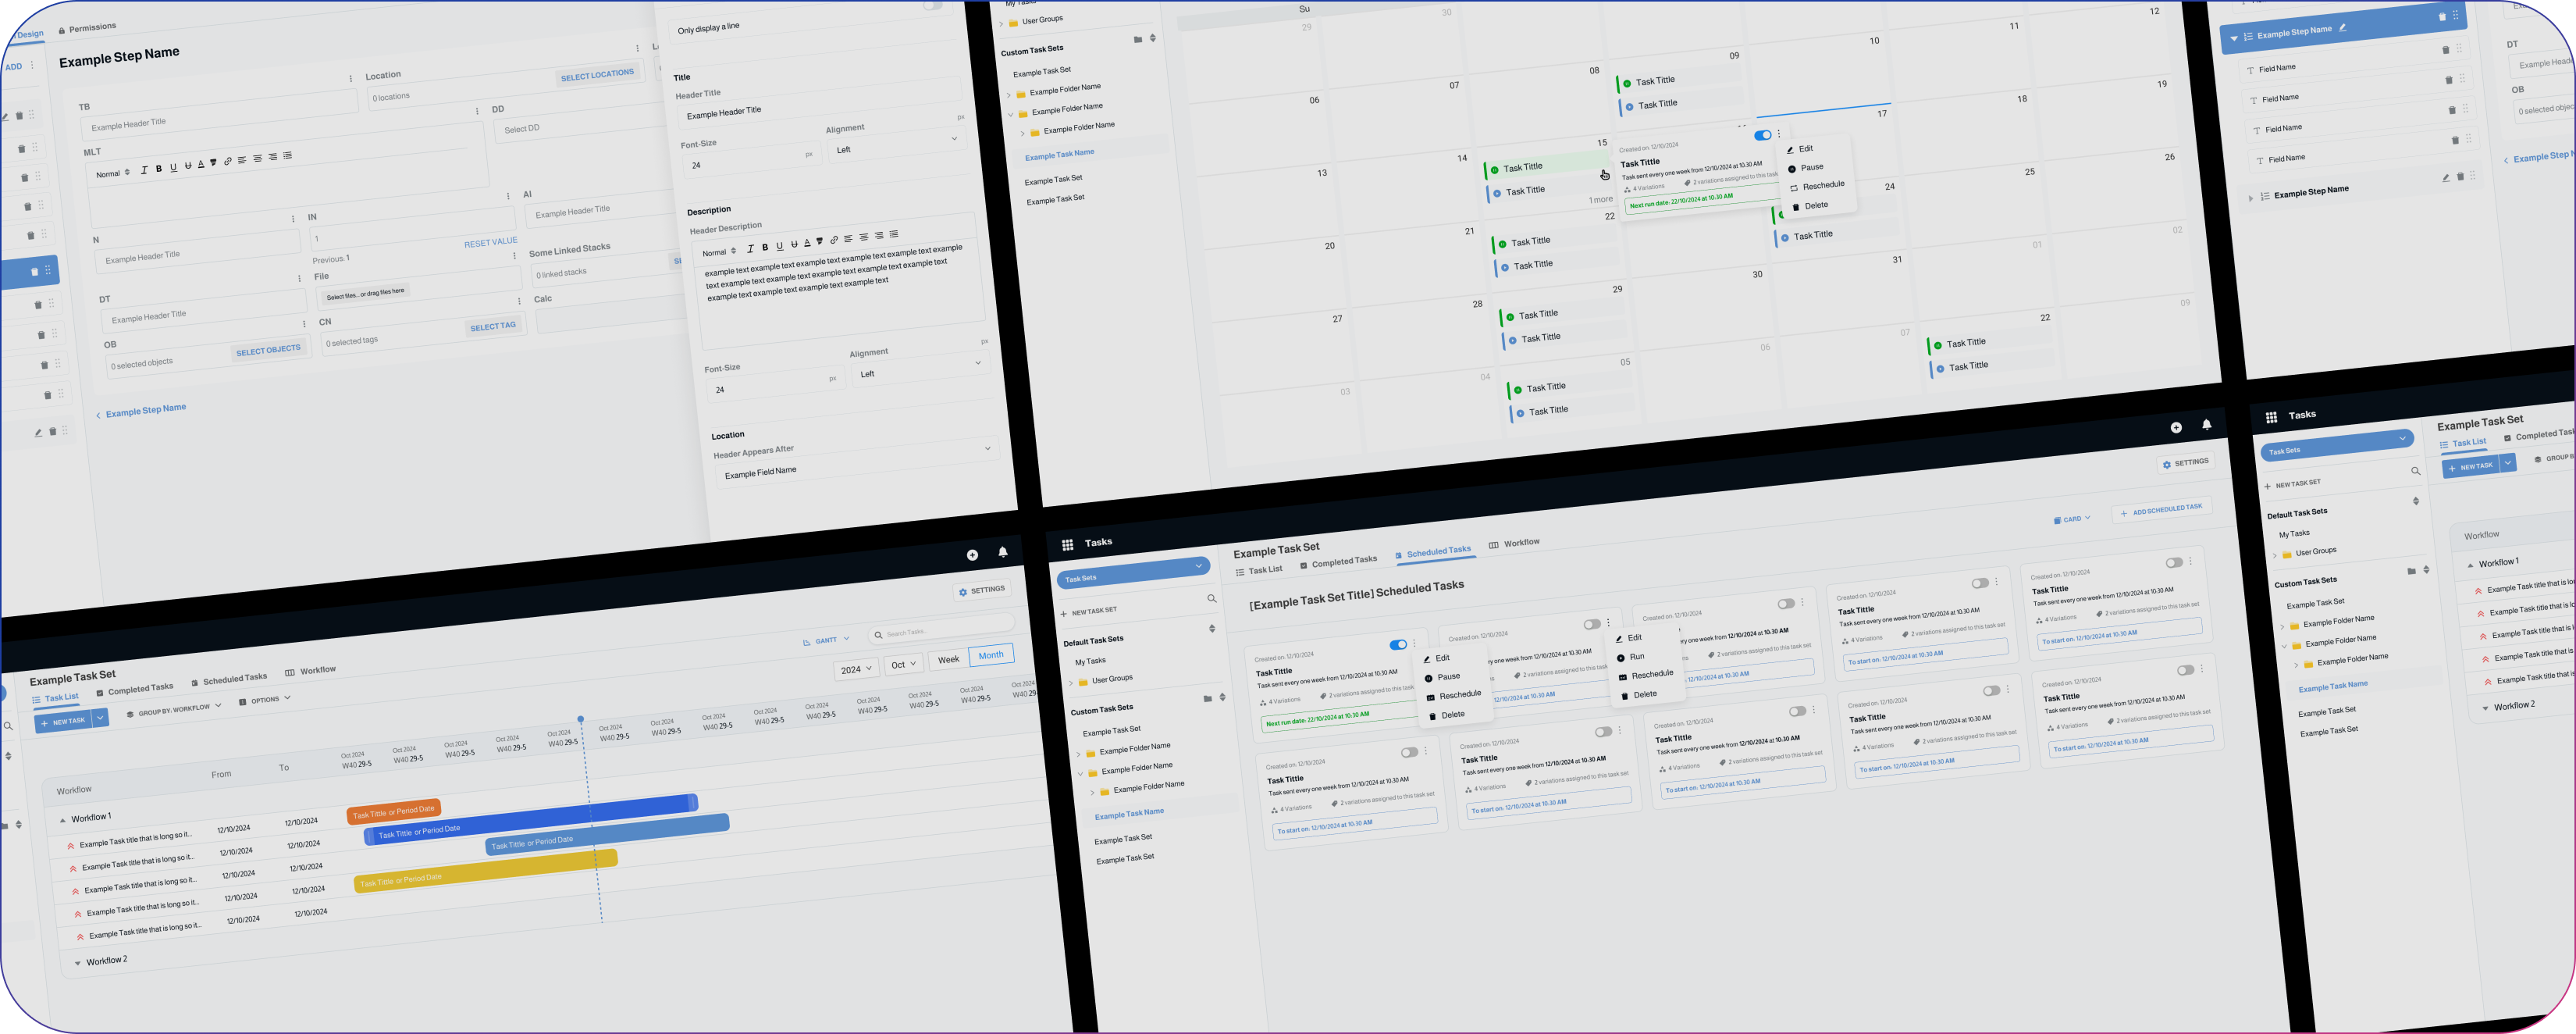Click folder icon beside Custom Task Sets, Scheduled Tasks sidebar
This screenshot has height=1034, width=2576.
1207,698
